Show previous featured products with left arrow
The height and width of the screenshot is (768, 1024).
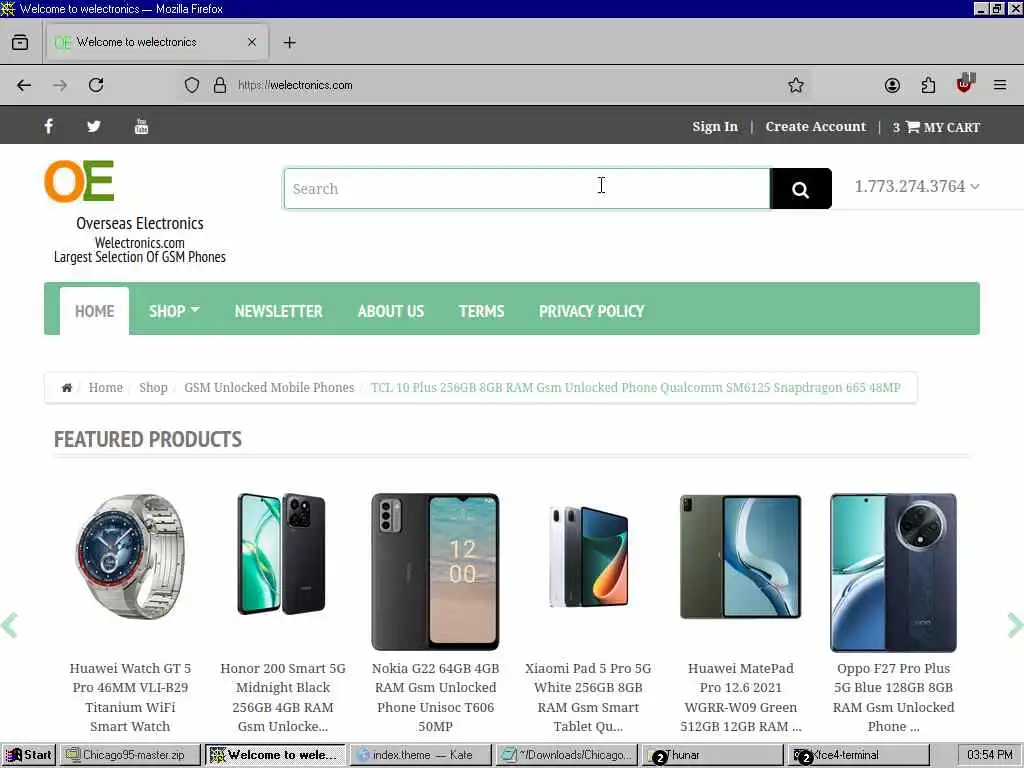point(9,626)
